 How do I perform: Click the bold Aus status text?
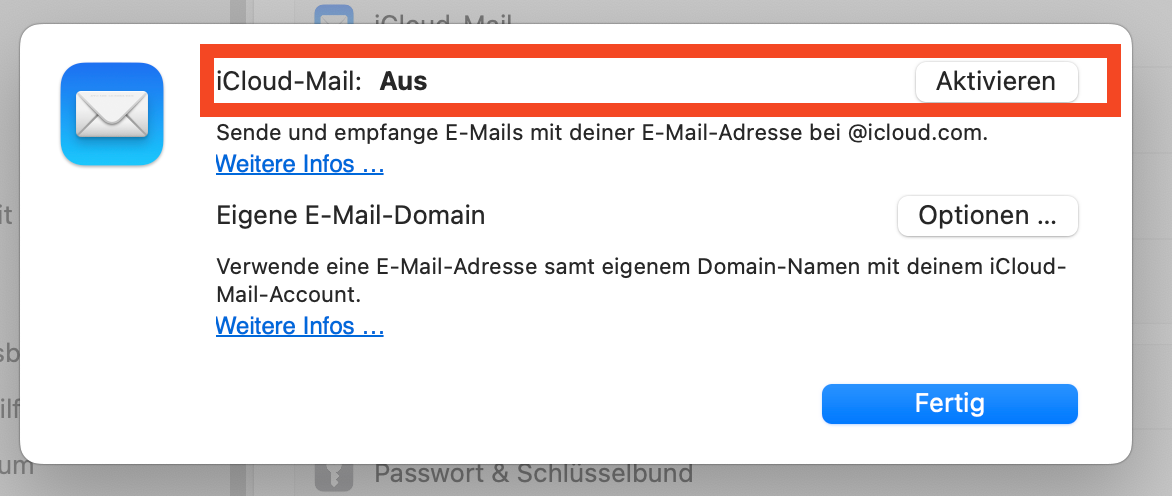(403, 81)
